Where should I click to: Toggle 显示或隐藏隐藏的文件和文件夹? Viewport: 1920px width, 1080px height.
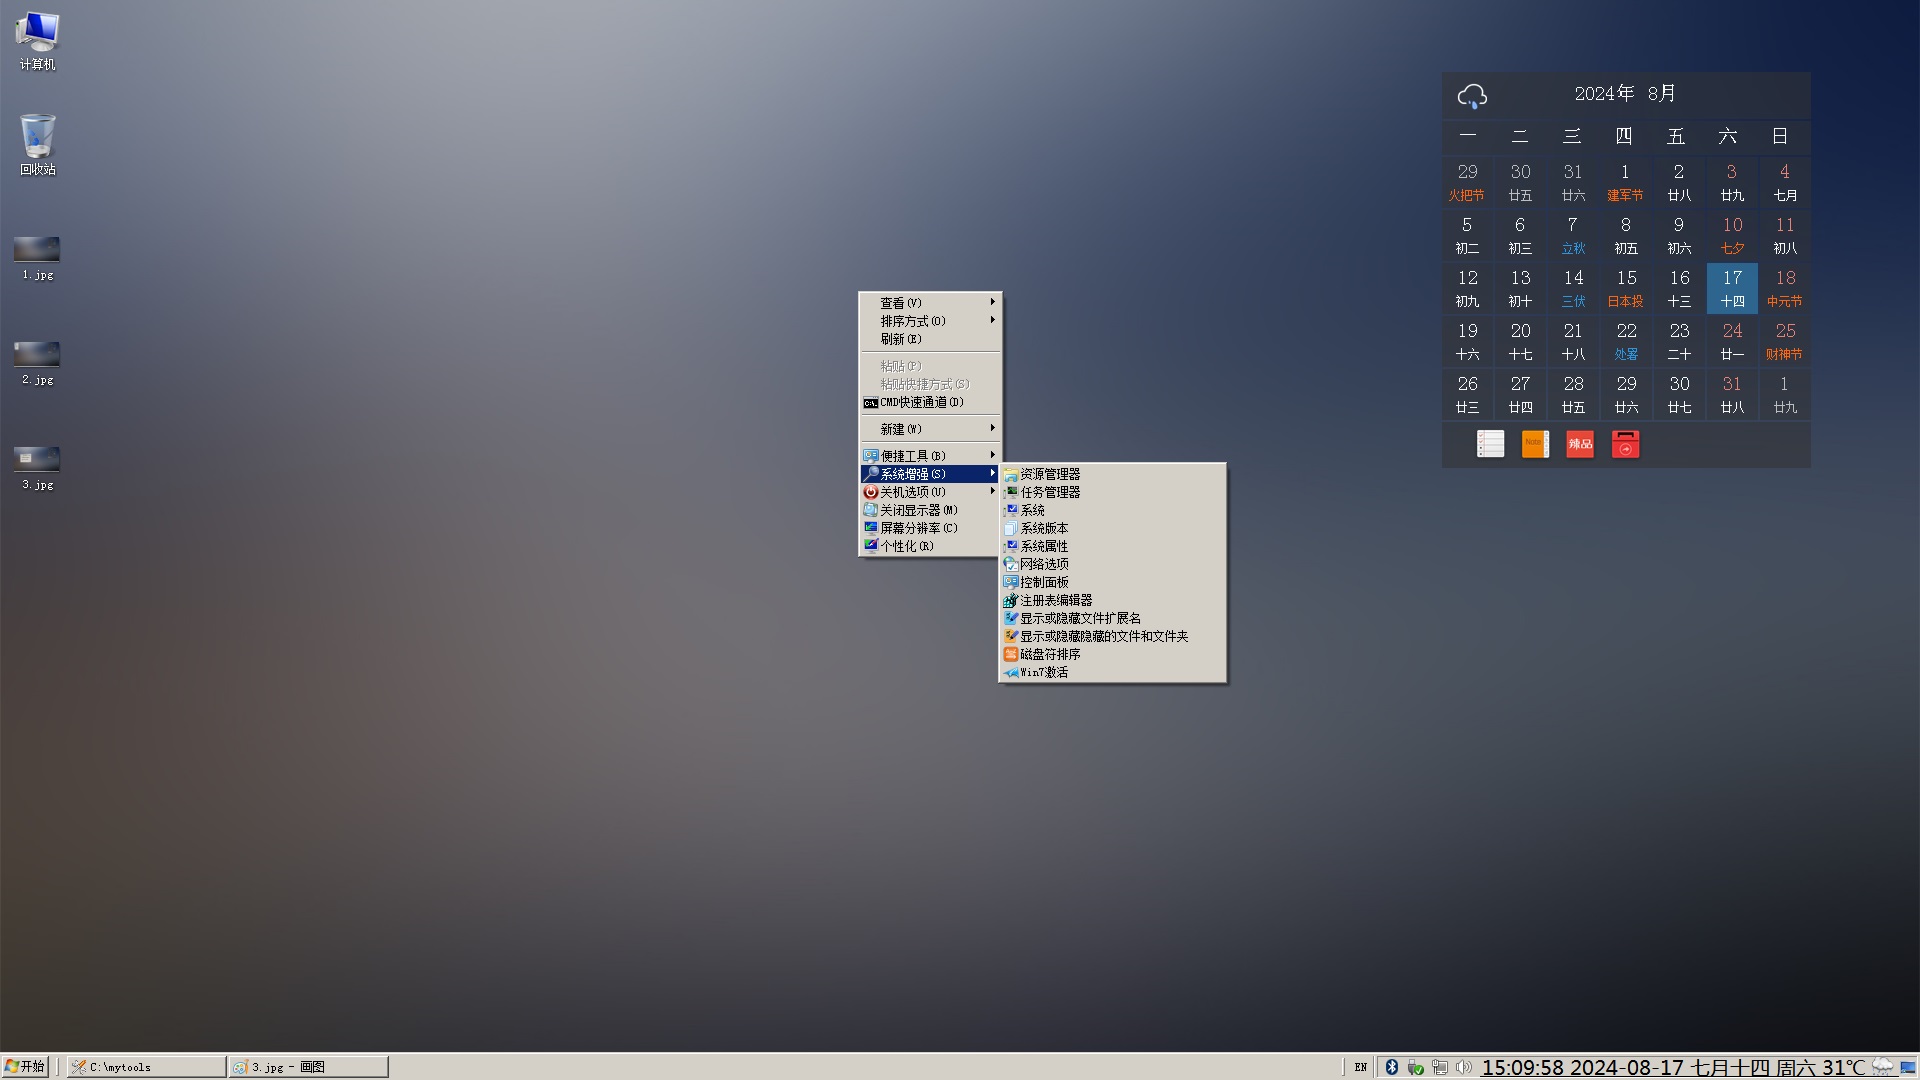[1112, 636]
